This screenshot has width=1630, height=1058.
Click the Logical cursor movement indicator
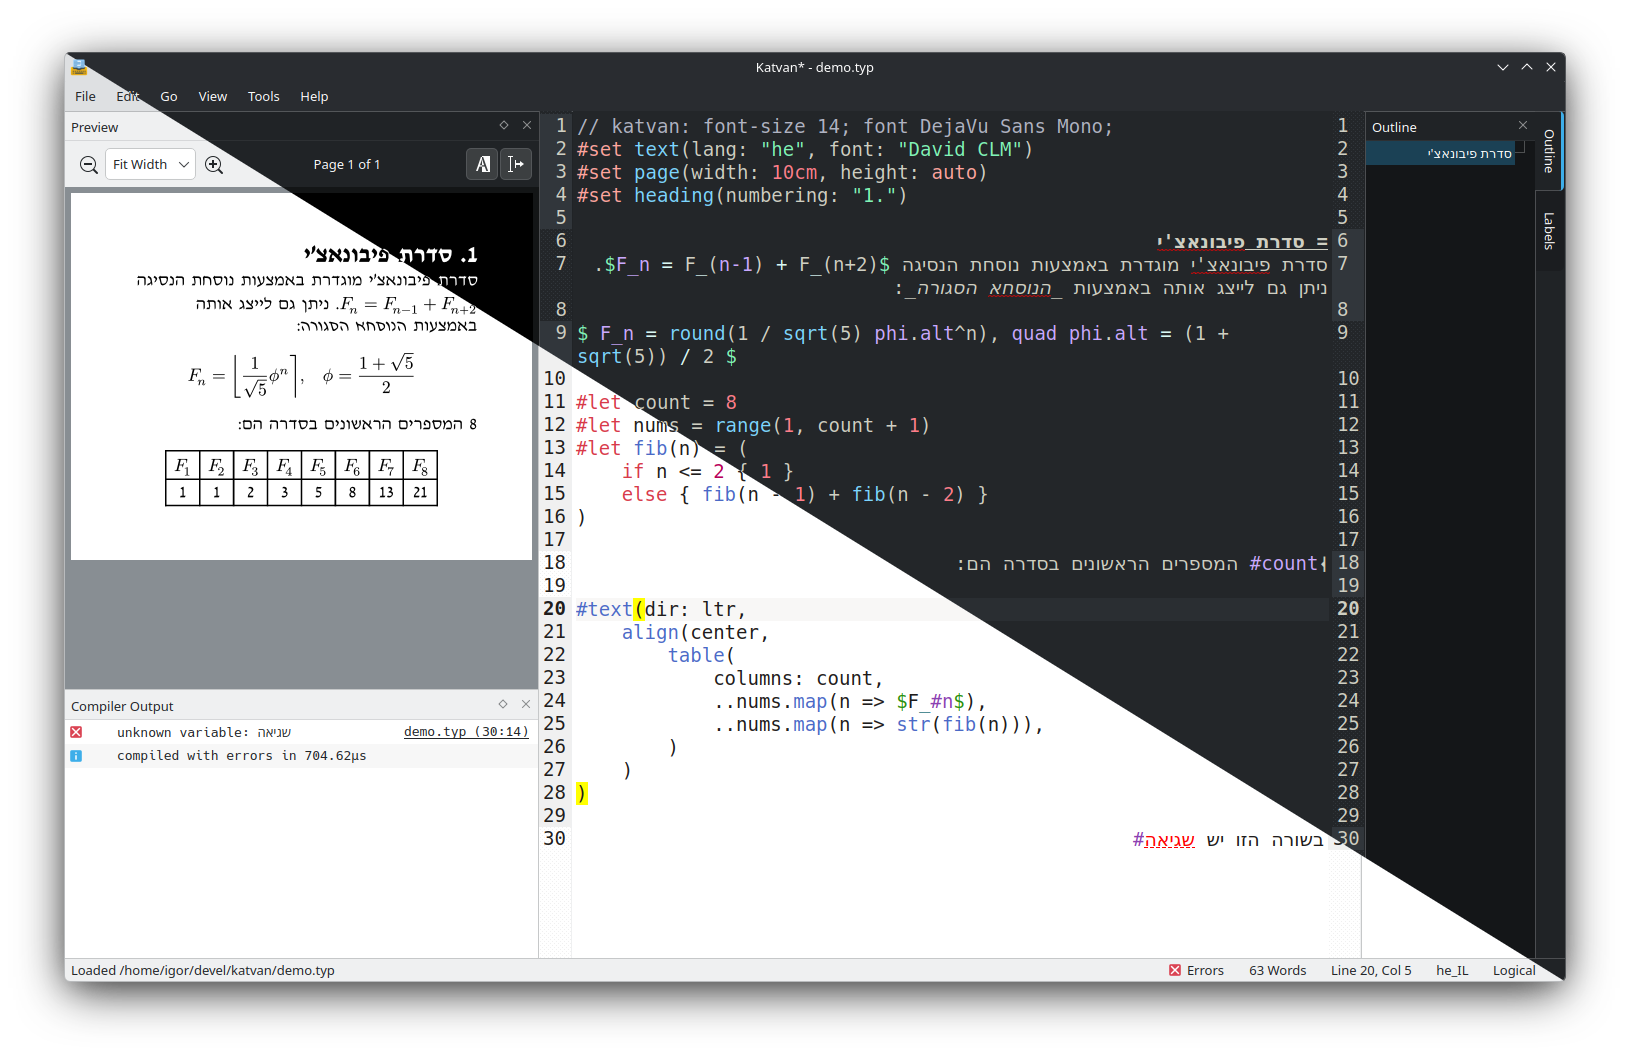[x=1514, y=971]
